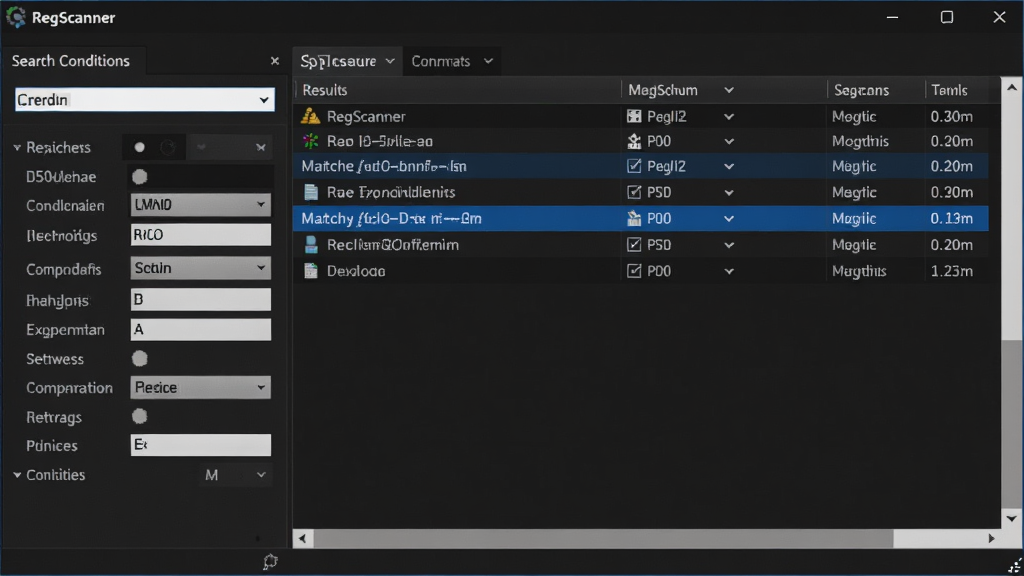Click the green star icon beside Rao row
The image size is (1024, 576).
tap(310, 141)
